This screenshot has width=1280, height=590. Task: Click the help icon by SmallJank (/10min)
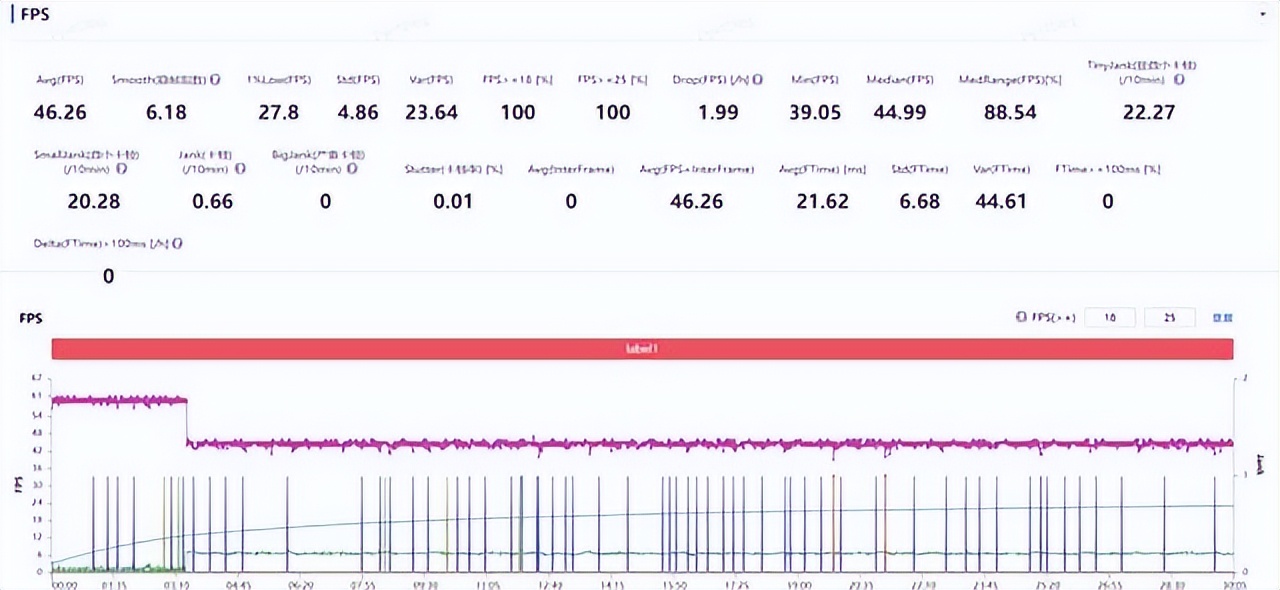pyautogui.click(x=121, y=170)
